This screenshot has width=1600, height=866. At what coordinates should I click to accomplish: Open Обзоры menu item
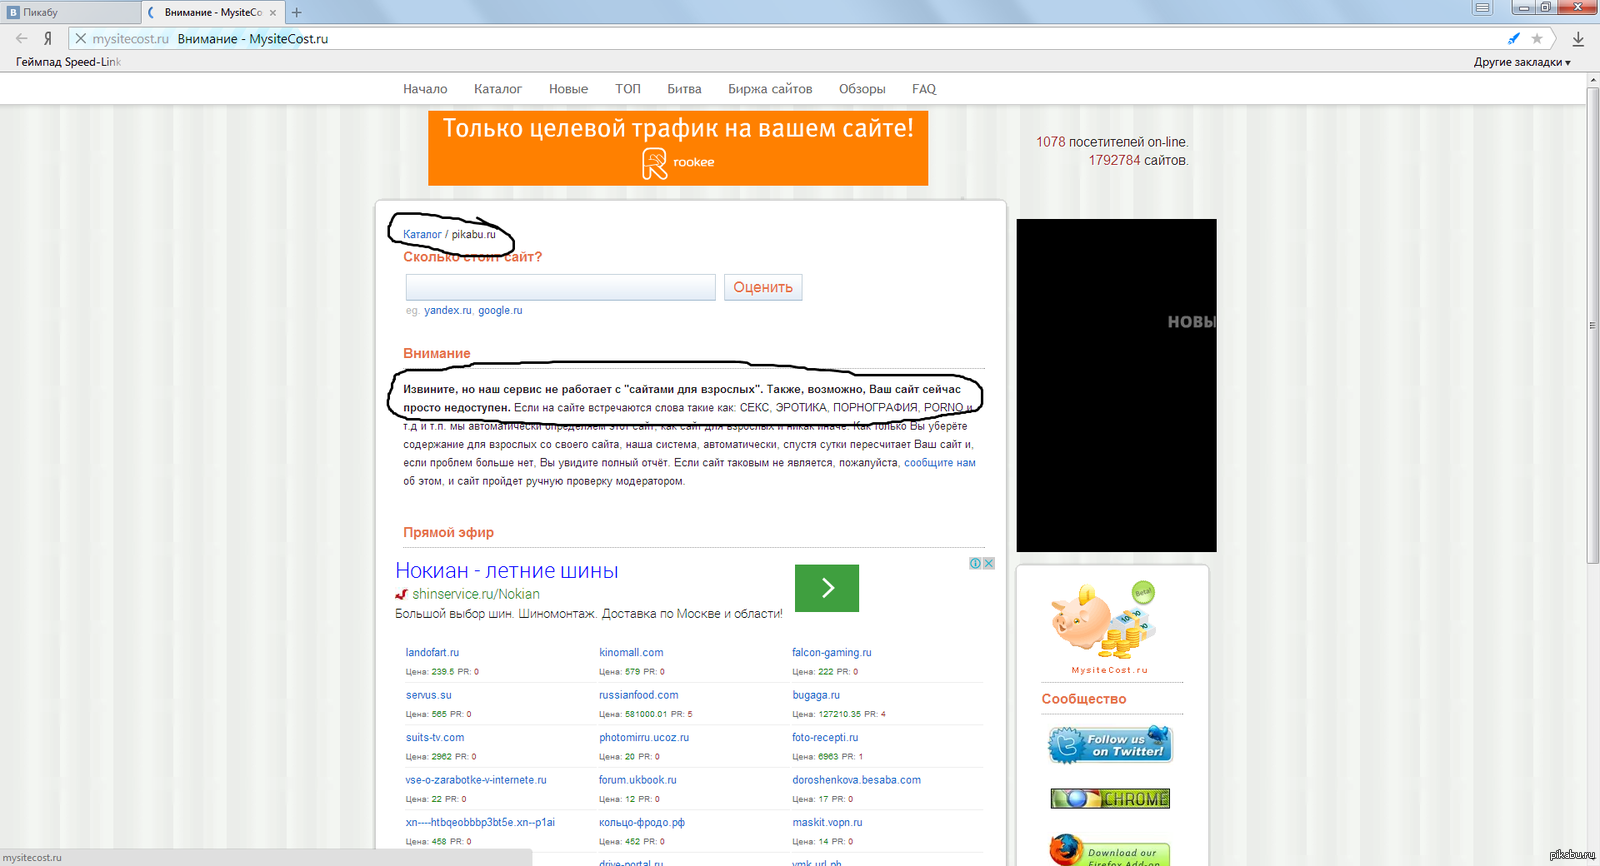862,89
